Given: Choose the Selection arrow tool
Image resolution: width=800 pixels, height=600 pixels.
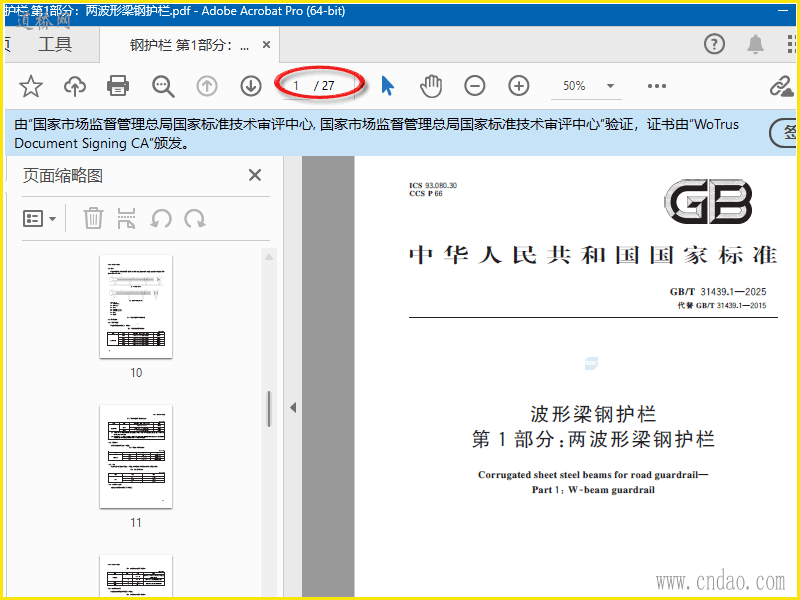Looking at the screenshot, I should (x=388, y=86).
